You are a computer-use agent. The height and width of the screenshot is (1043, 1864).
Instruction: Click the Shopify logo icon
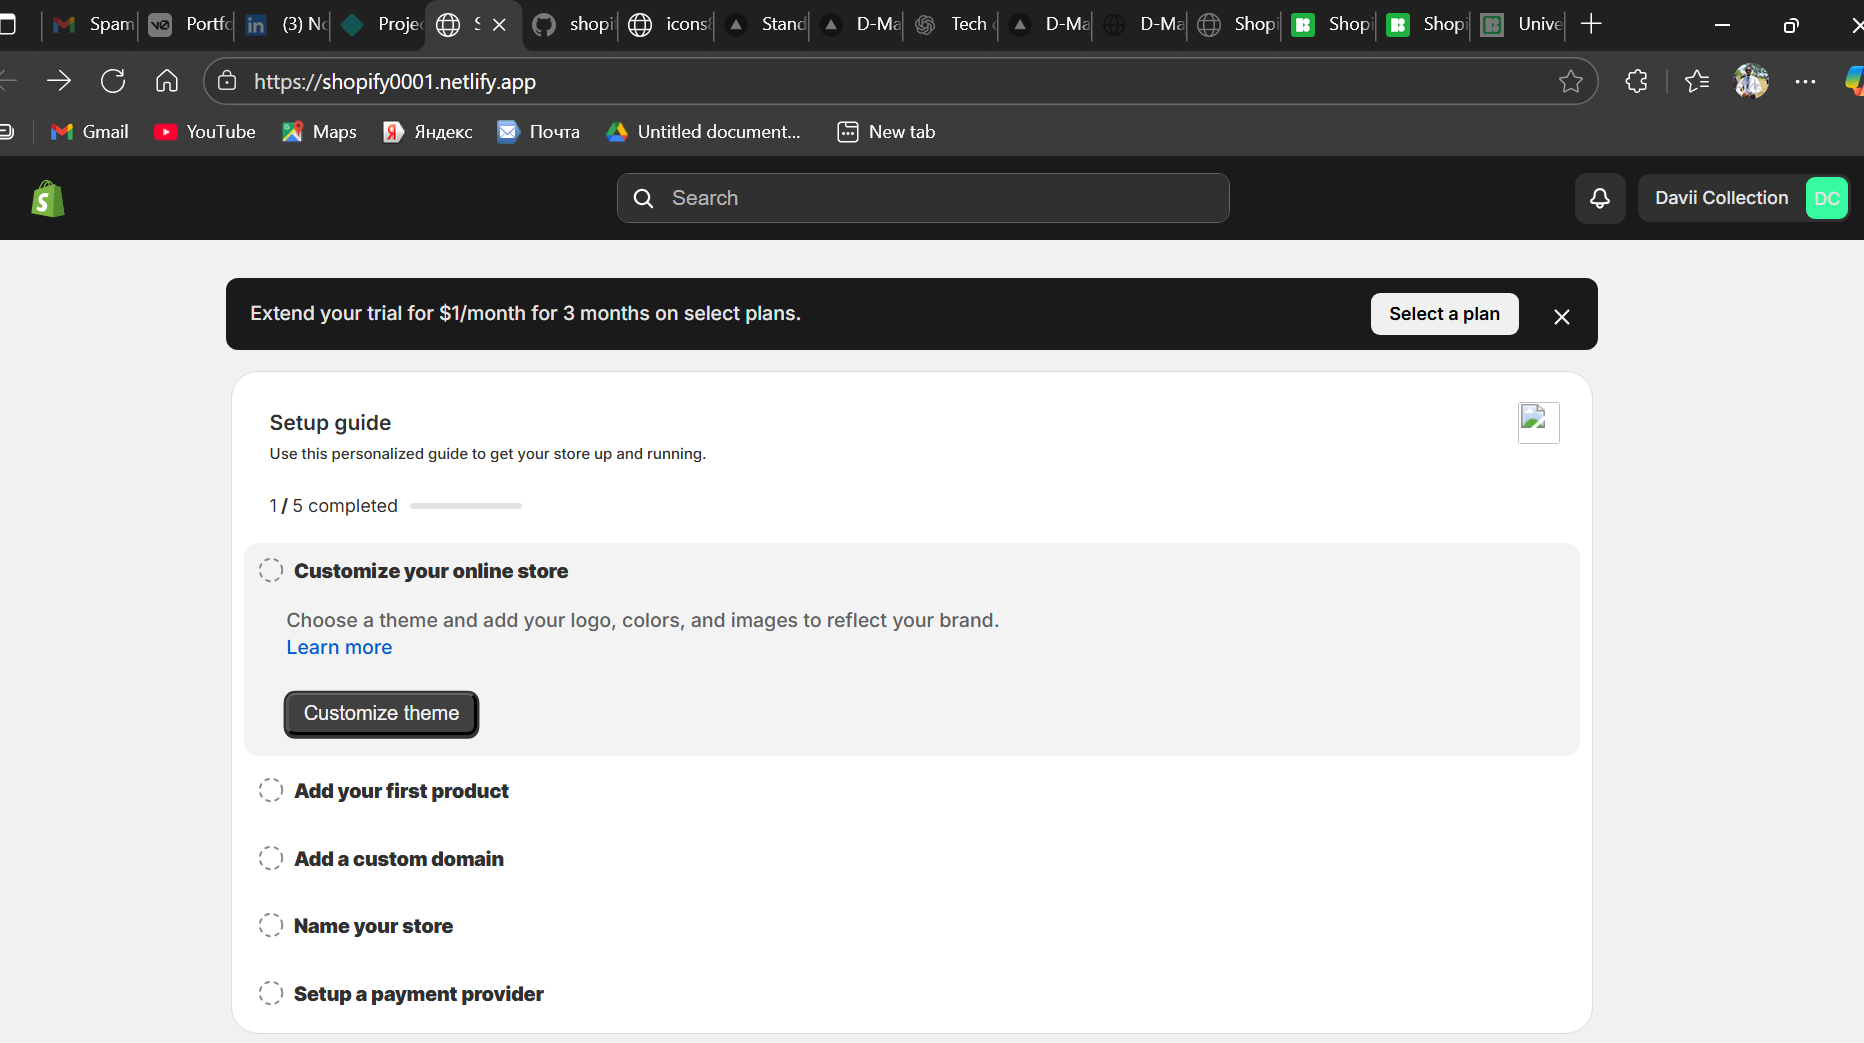tap(47, 198)
